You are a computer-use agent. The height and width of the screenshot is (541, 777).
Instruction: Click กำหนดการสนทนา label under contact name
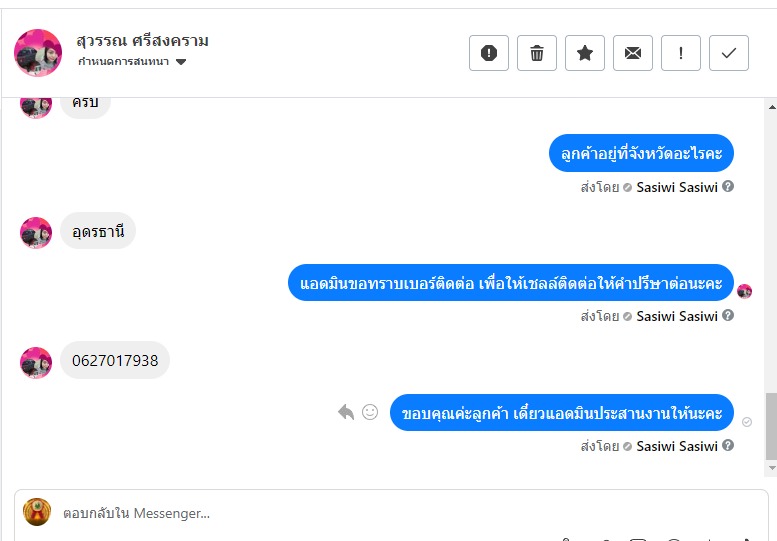(x=123, y=61)
